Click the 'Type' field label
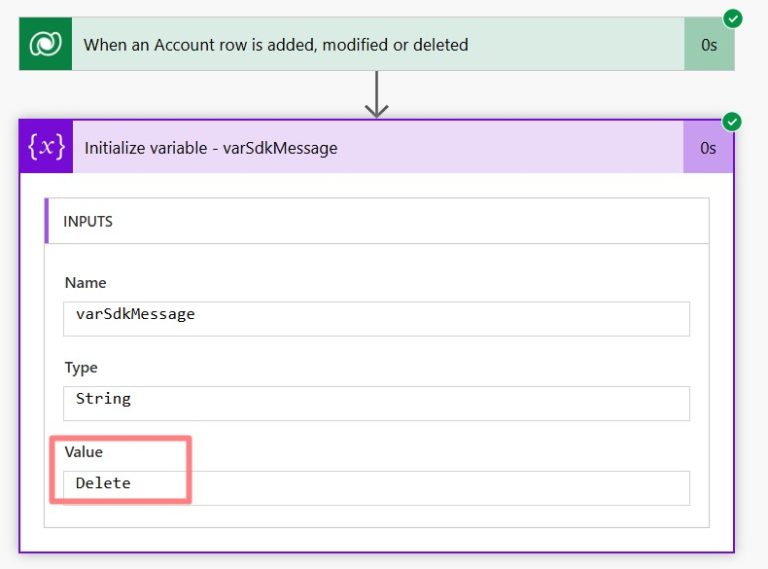The image size is (768, 569). (x=81, y=368)
